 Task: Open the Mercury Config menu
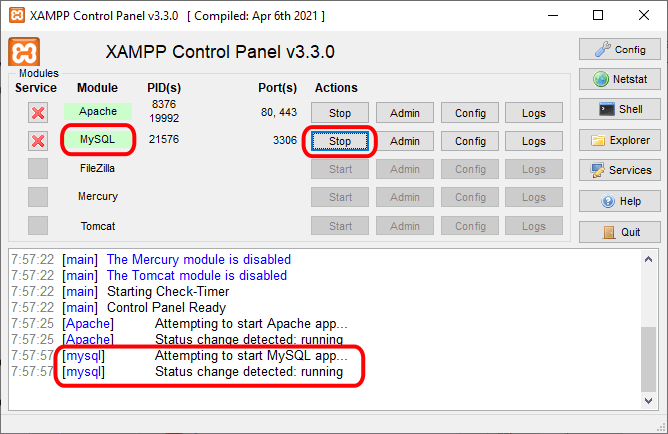(470, 197)
